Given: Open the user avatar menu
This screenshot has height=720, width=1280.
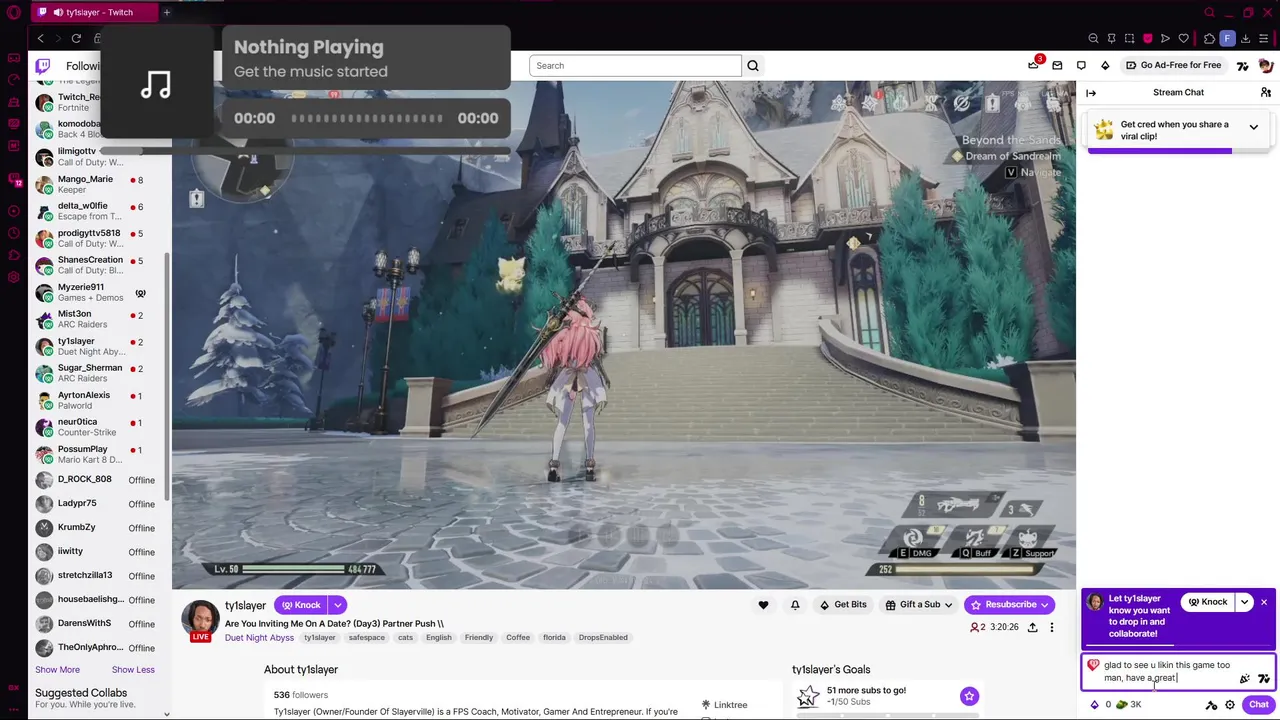Looking at the screenshot, I should 1265,65.
